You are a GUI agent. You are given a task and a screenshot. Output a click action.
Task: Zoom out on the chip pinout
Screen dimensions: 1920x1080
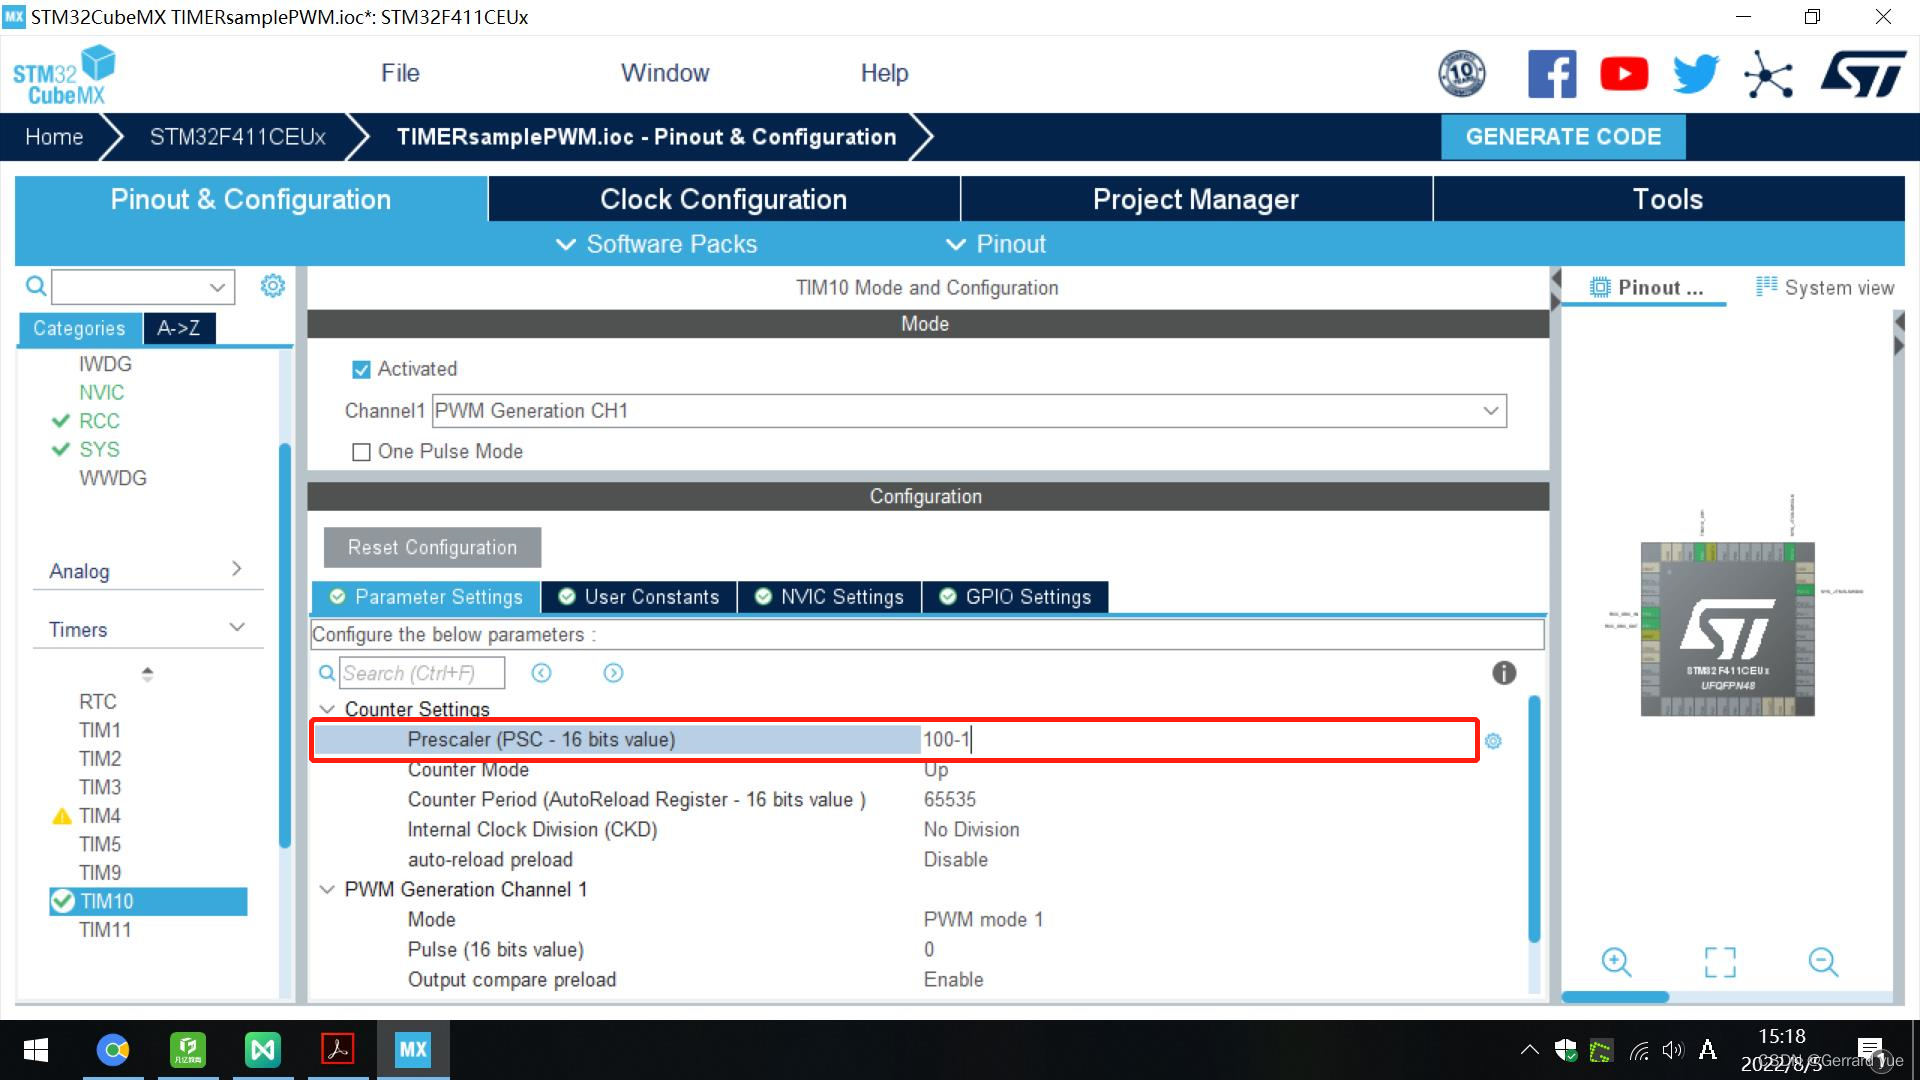(1824, 962)
